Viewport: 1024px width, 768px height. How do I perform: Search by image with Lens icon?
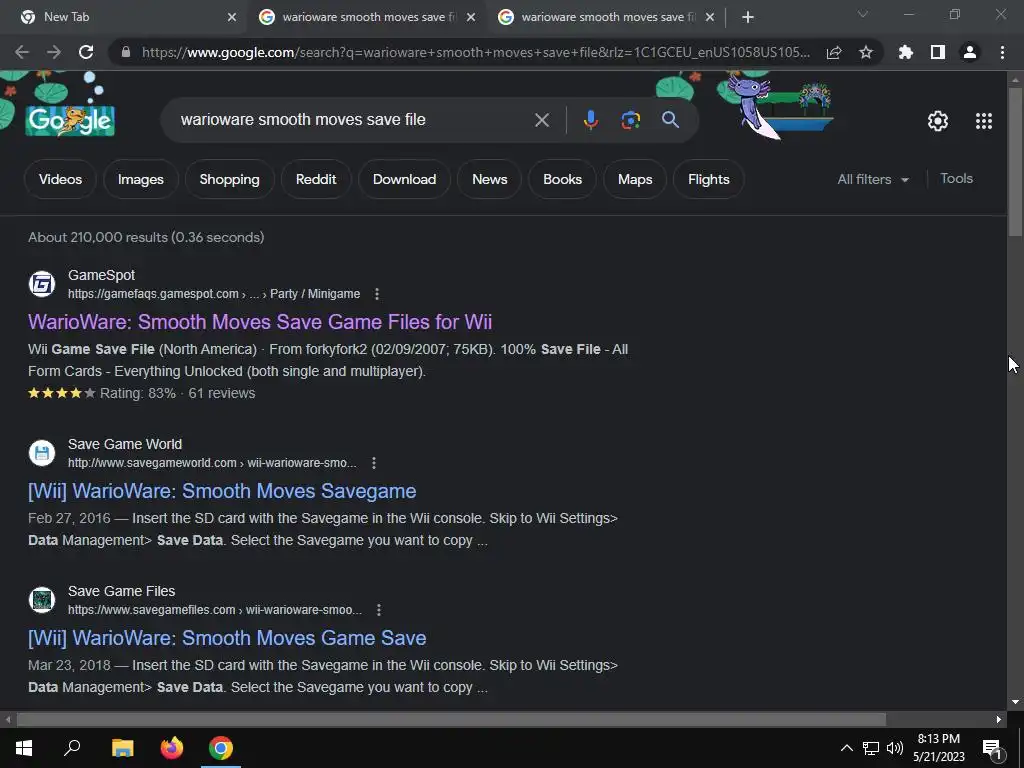click(630, 120)
